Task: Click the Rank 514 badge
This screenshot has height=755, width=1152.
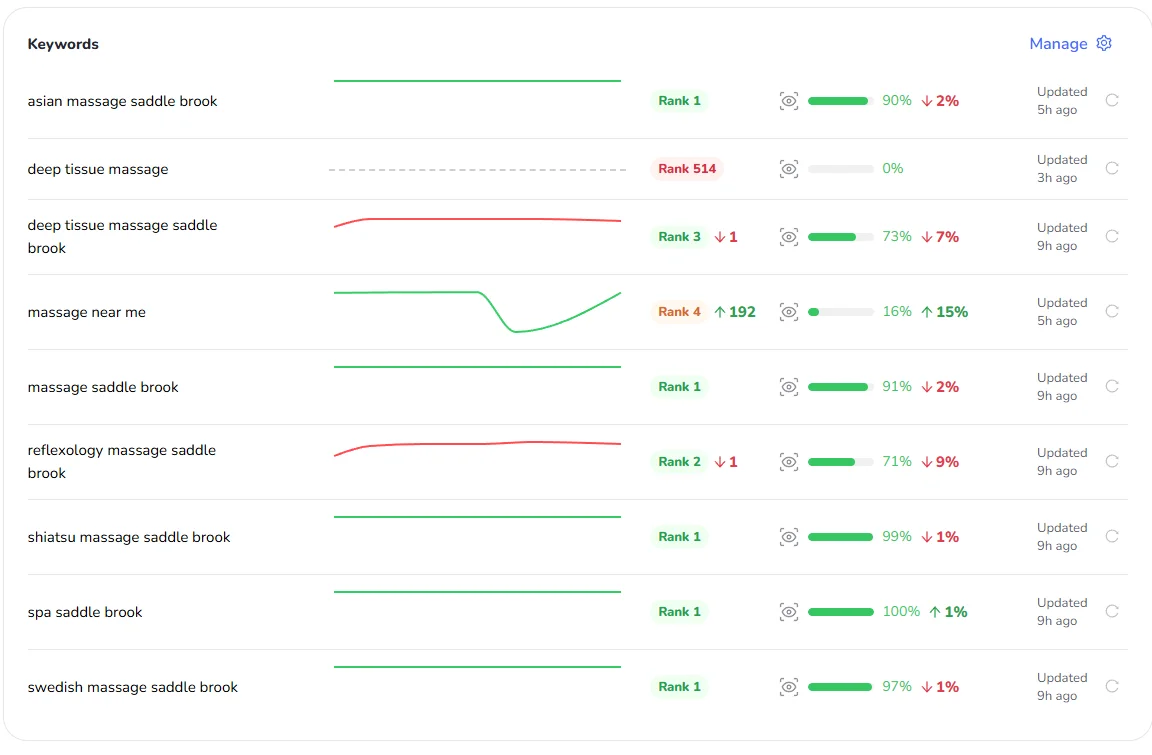Action: [x=687, y=169]
